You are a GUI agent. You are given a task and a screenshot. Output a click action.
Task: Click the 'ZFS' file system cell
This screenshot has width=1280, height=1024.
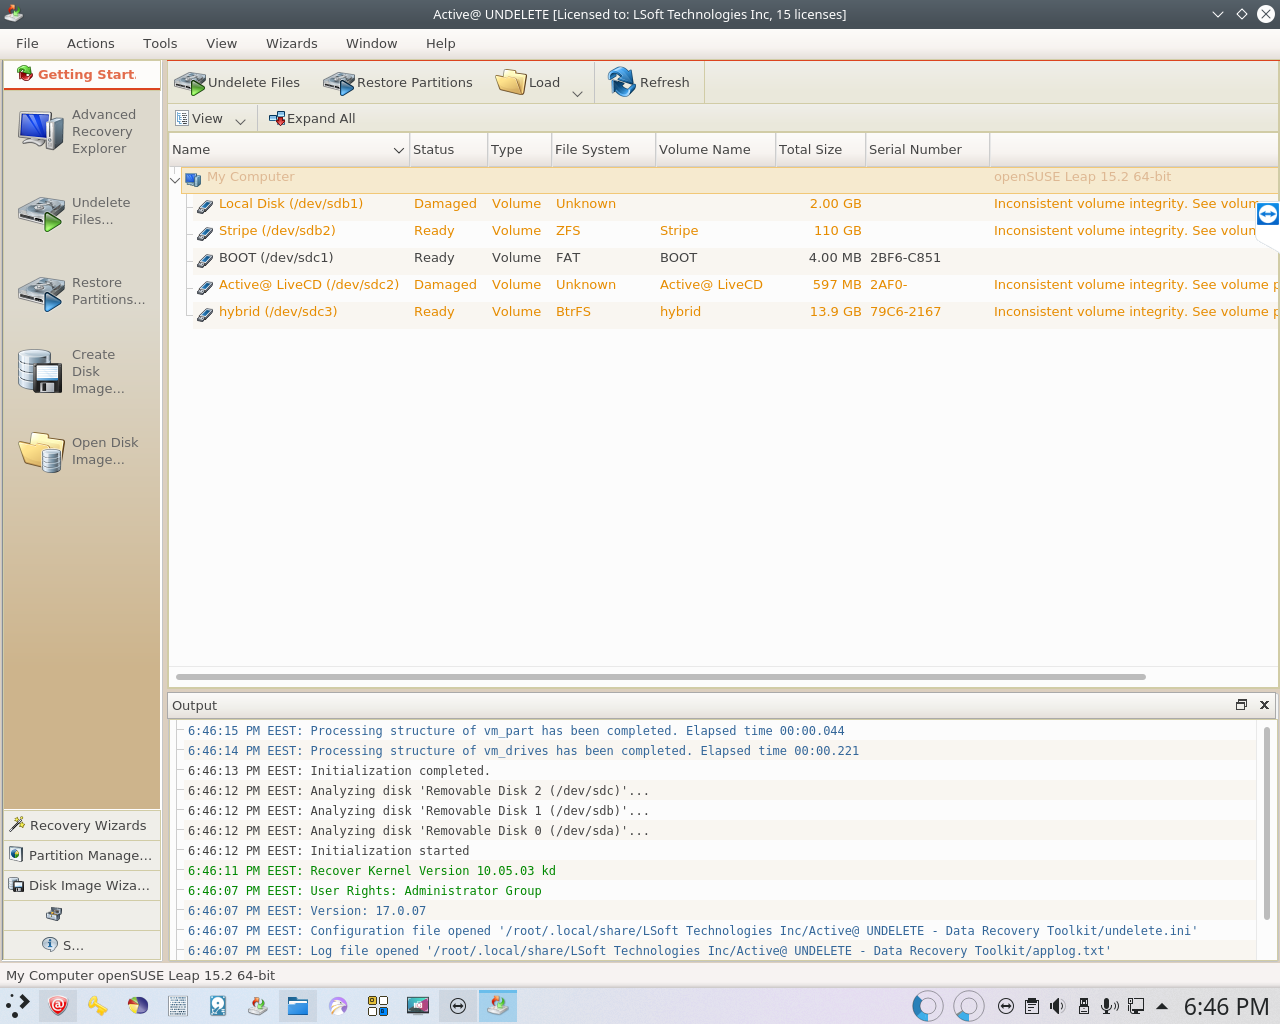click(568, 231)
